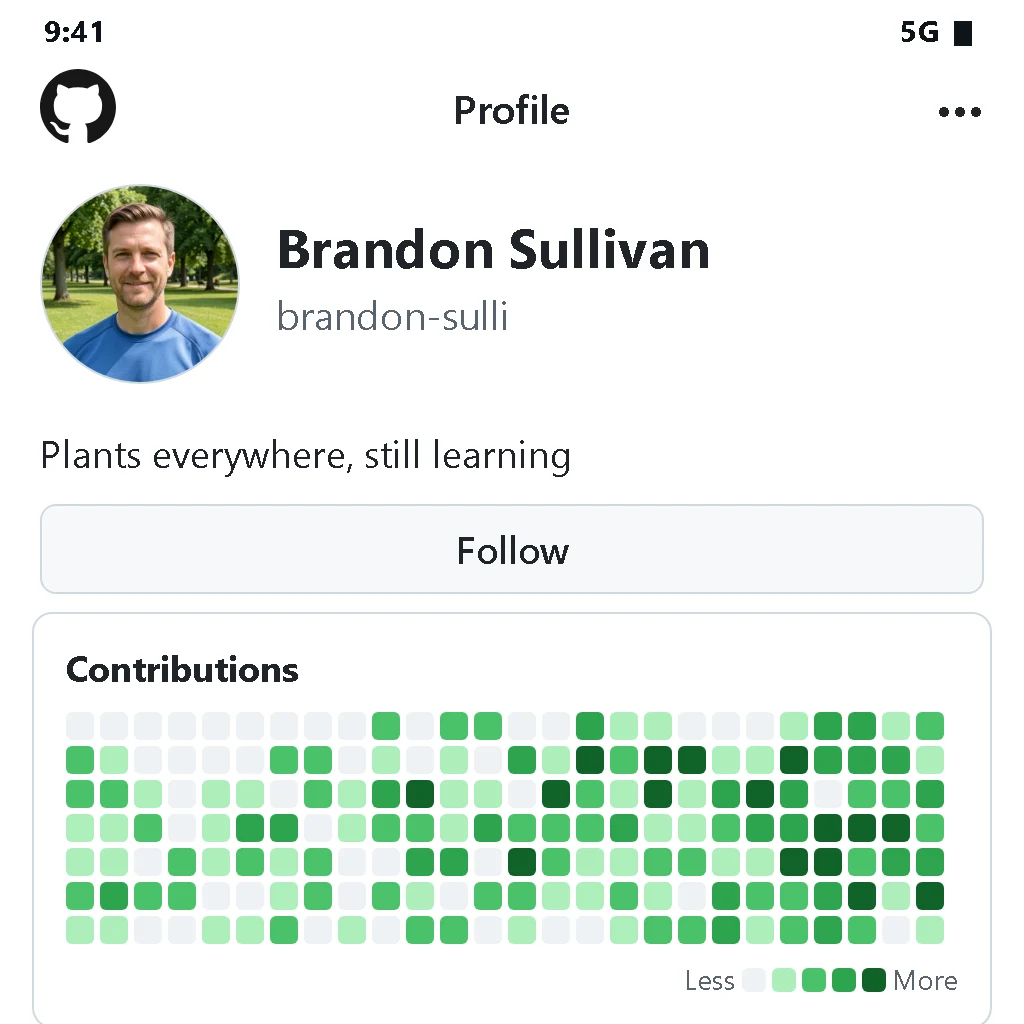Select the last contribution cell in the bottom row
The height and width of the screenshot is (1024, 1024).
coord(930,930)
